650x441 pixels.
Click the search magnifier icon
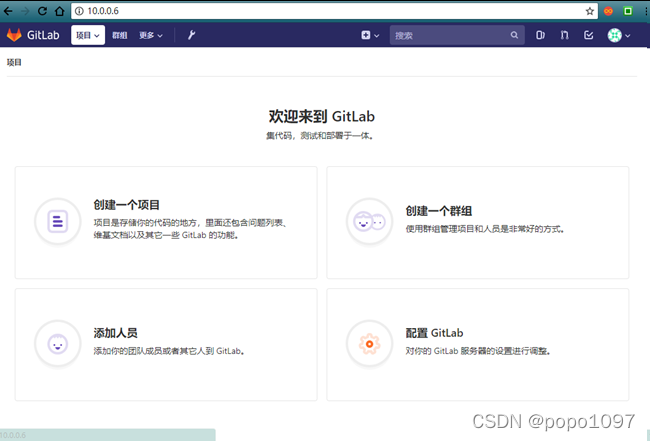click(x=514, y=35)
